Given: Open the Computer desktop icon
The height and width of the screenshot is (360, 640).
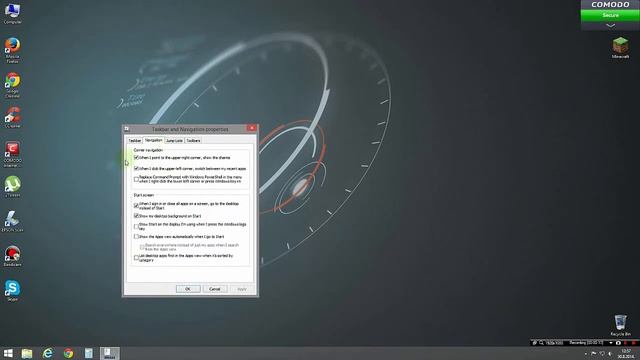Looking at the screenshot, I should [x=12, y=12].
